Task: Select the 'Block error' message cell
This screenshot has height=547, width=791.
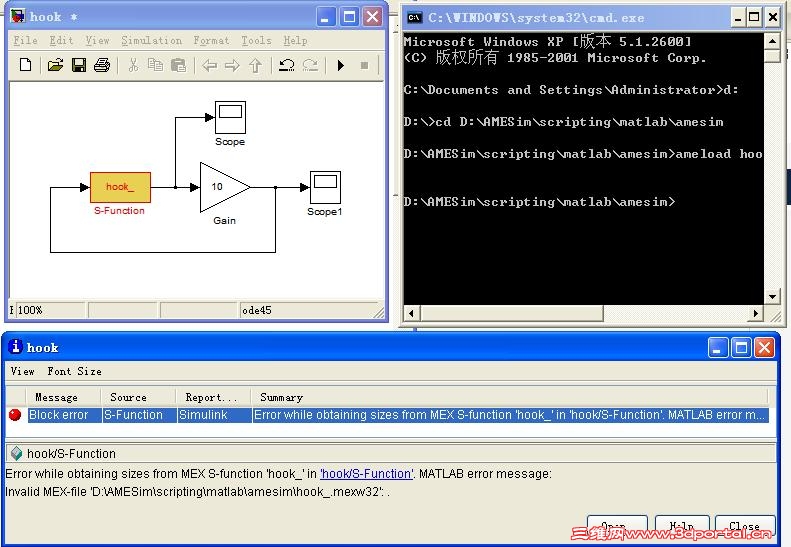Action: [64, 415]
